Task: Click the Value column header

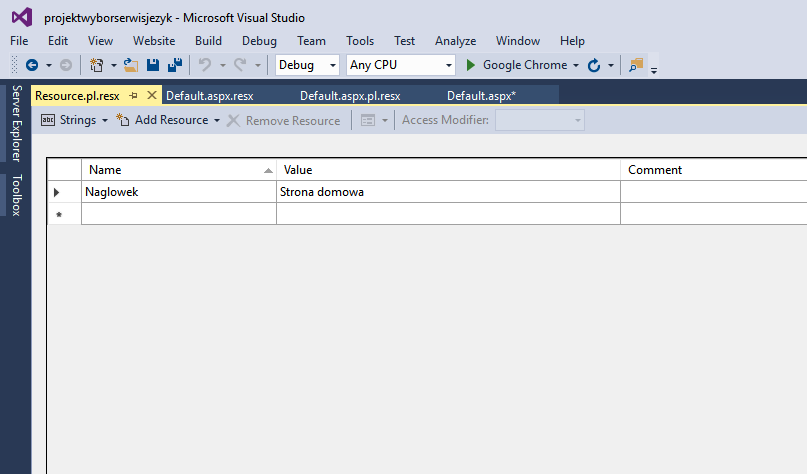Action: coord(448,170)
